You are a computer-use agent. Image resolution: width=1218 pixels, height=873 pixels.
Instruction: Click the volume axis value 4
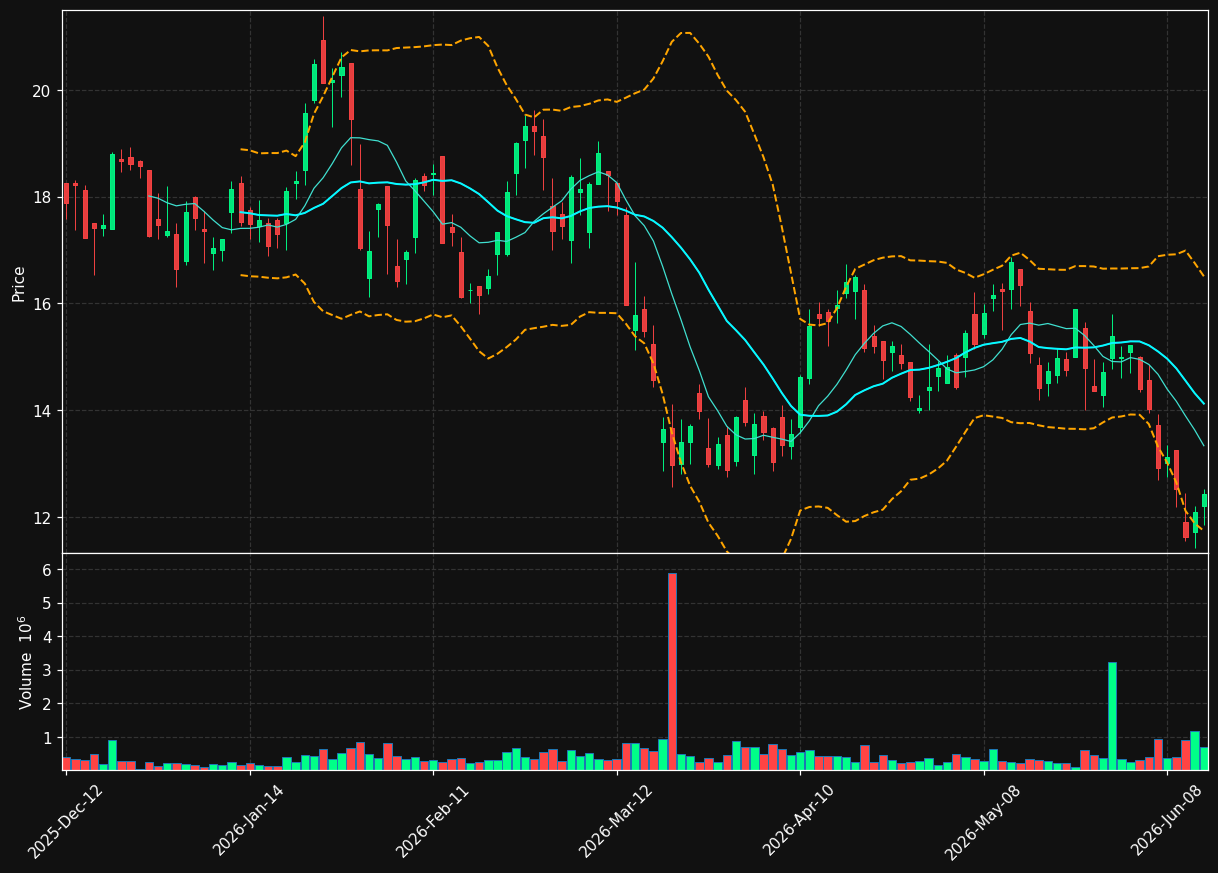(x=48, y=637)
